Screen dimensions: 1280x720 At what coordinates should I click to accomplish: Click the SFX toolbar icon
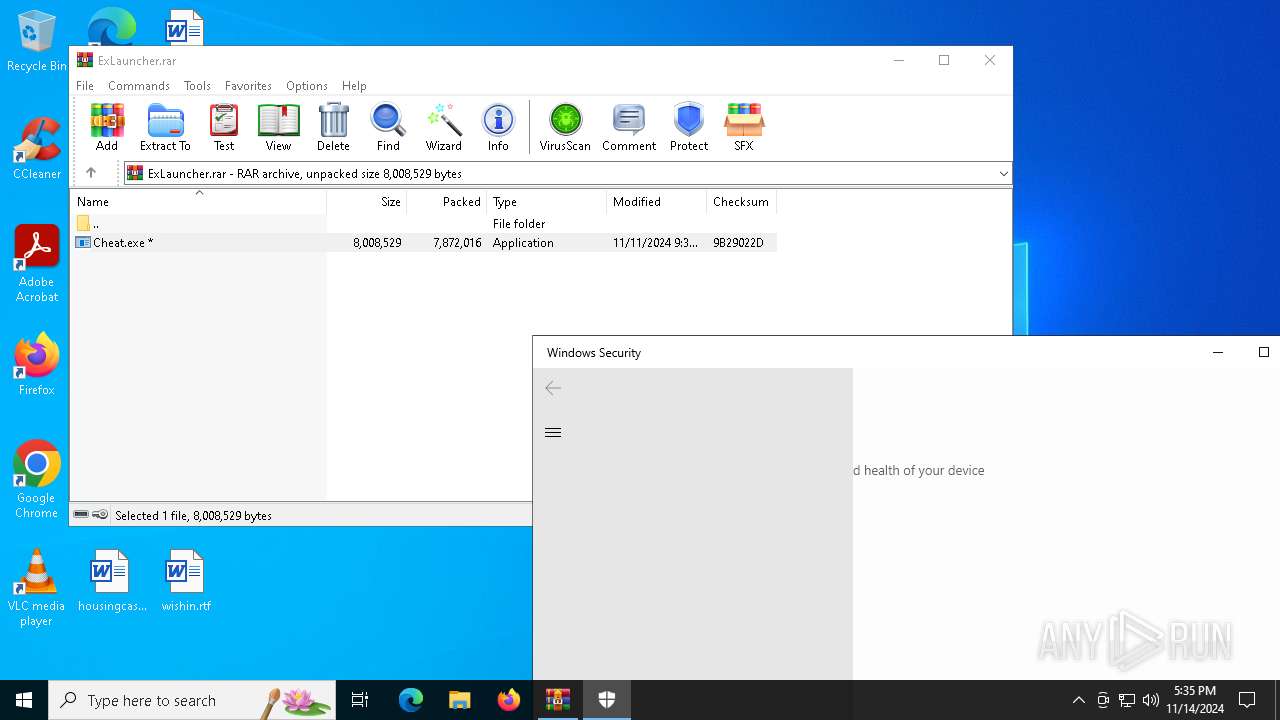point(744,127)
